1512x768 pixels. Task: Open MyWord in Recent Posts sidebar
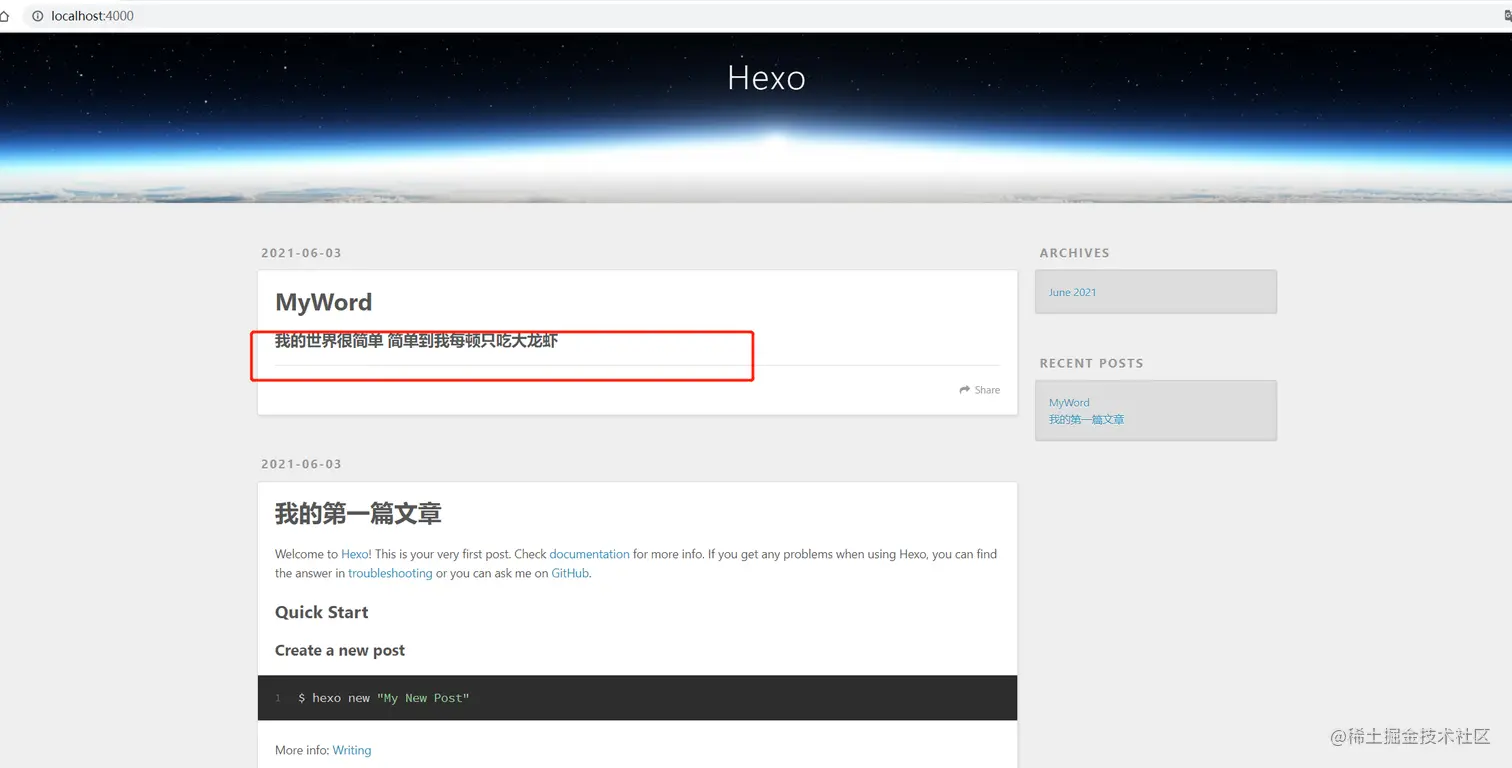1069,402
